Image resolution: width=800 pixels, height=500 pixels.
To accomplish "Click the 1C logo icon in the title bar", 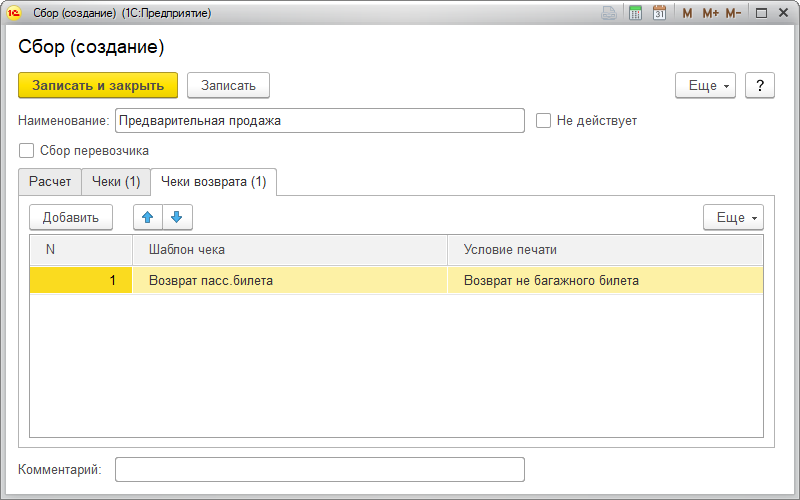I will click(x=14, y=13).
